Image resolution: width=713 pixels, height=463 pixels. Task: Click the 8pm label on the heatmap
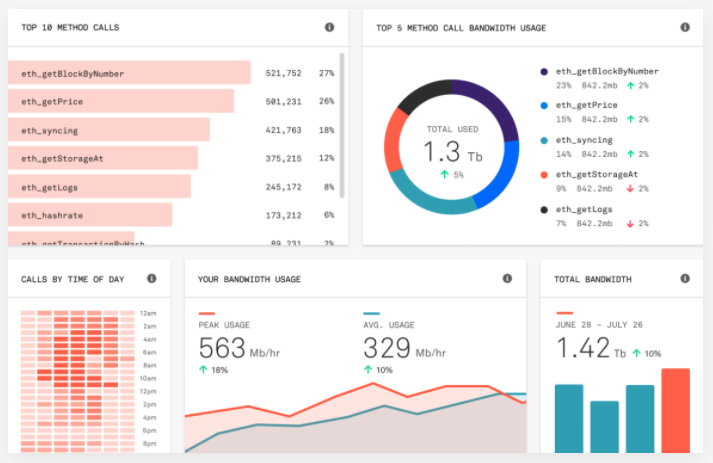click(x=149, y=443)
